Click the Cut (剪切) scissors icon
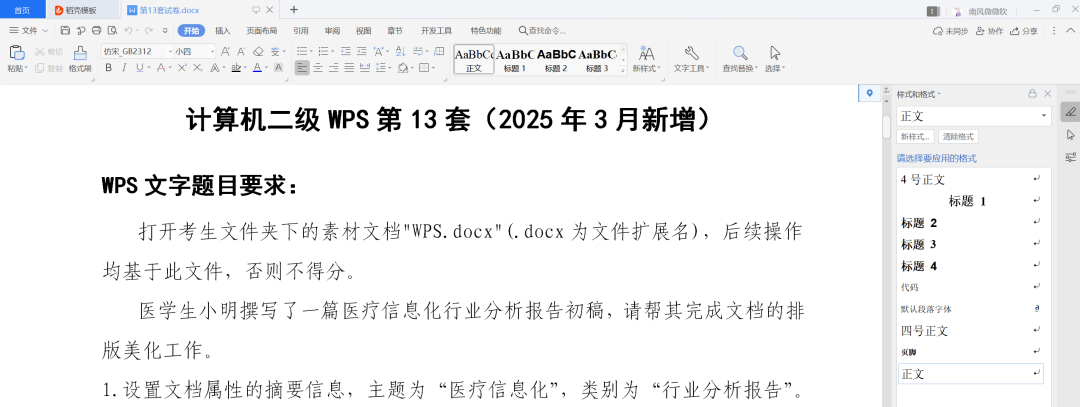The width and height of the screenshot is (1080, 407). click(40, 52)
